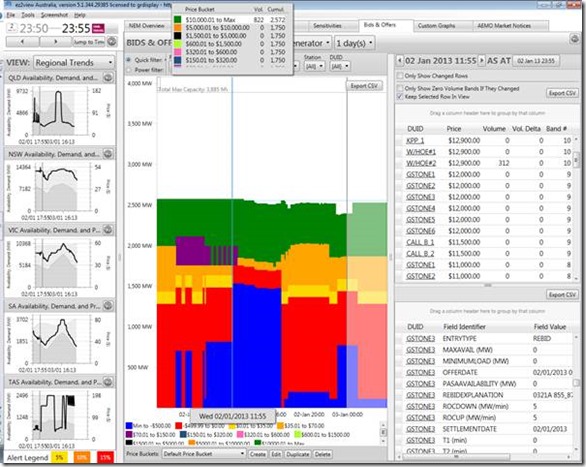This screenshot has height=467, width=586.
Task: Select the Quick filter radio button
Action: tap(129, 60)
